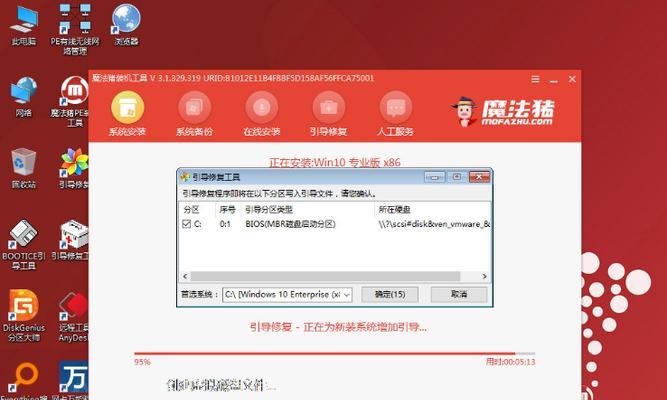Viewport: 667px width, 400px height.
Task: Uncheck the C: partition checkbox
Action: click(186, 224)
